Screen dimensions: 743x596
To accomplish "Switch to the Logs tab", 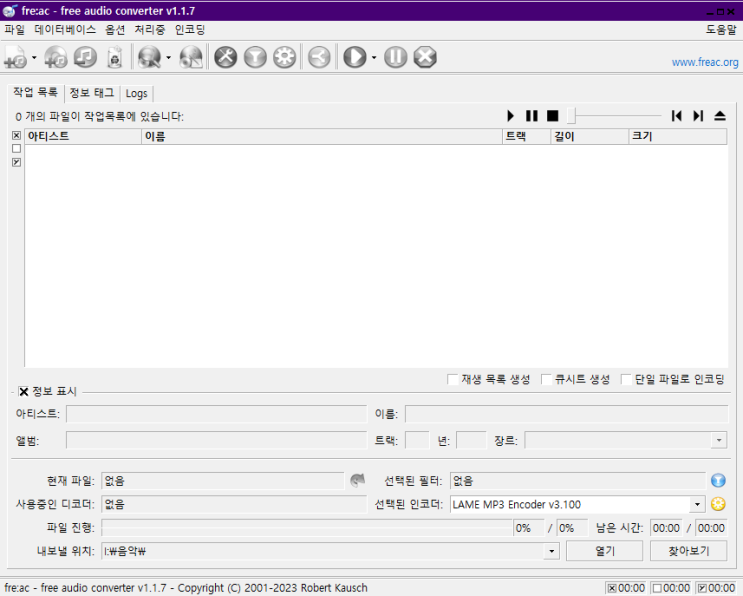I will [x=136, y=93].
